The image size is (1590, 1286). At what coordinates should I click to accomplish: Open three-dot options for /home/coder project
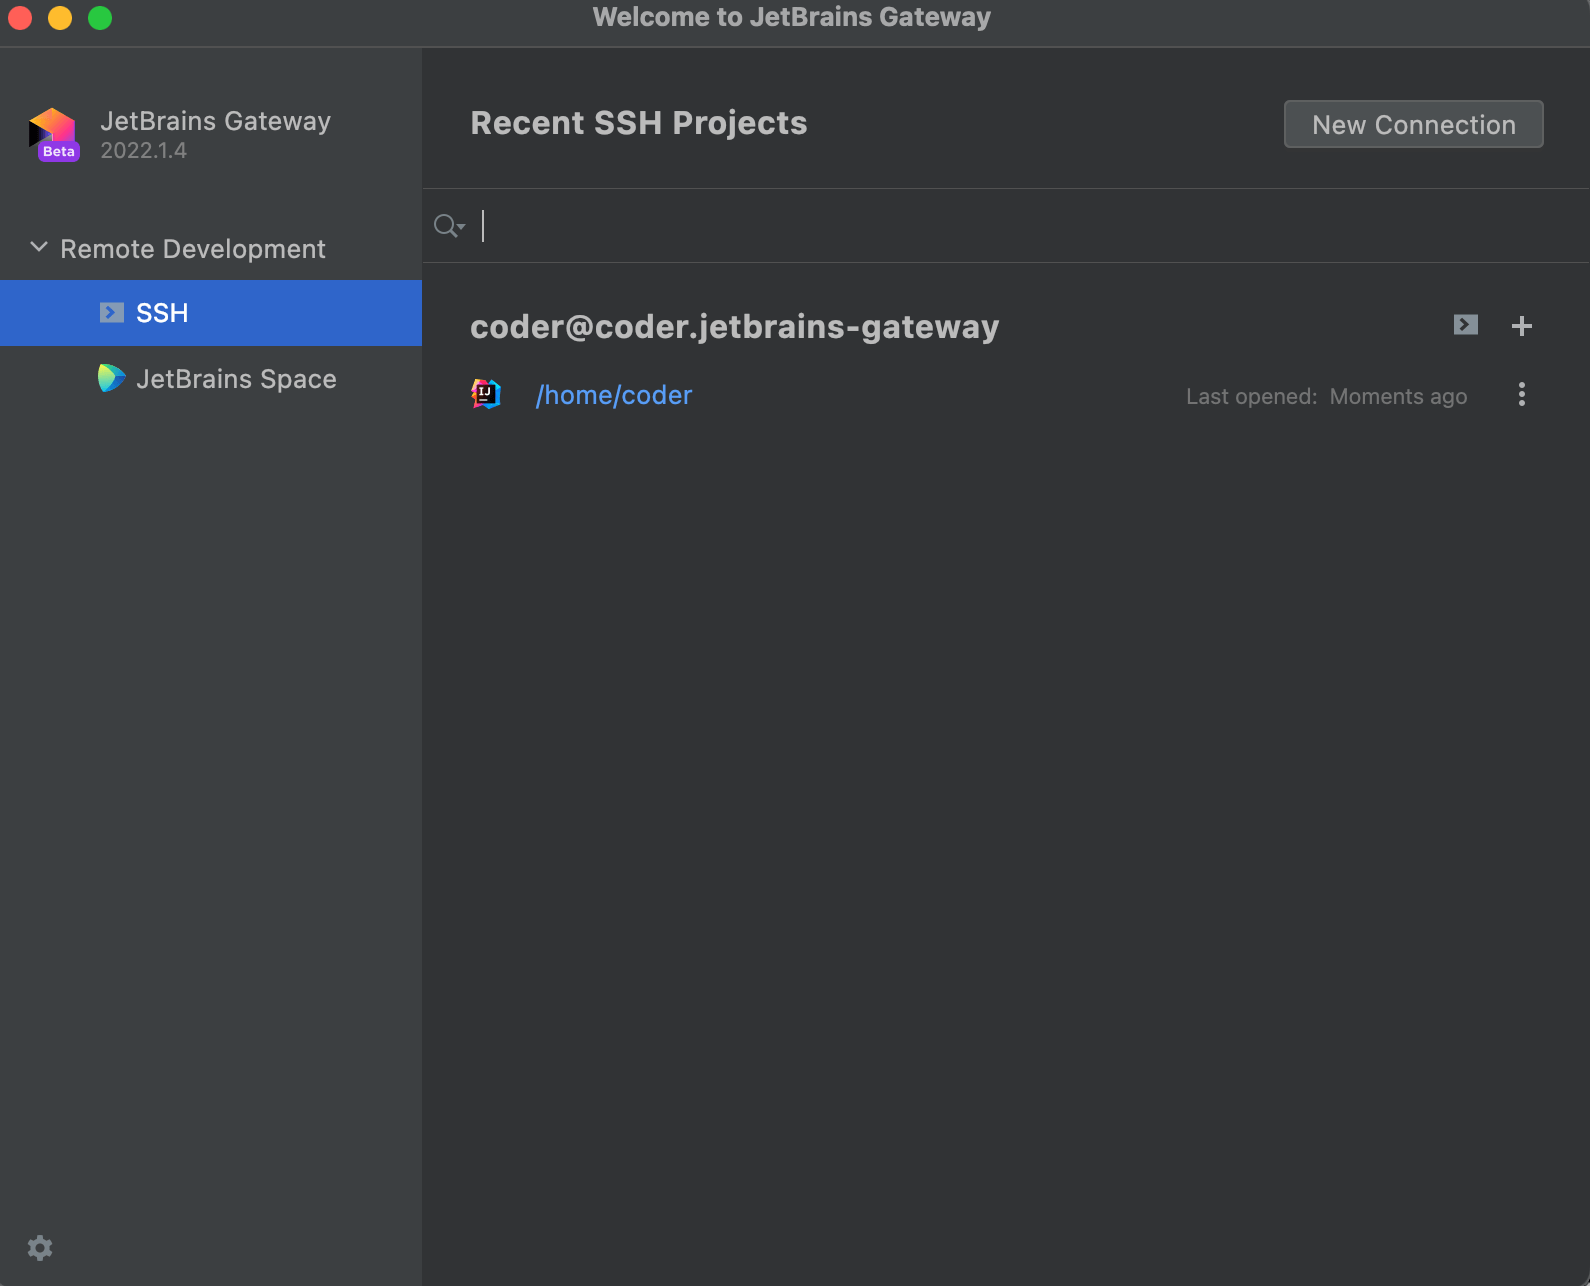[x=1522, y=394]
